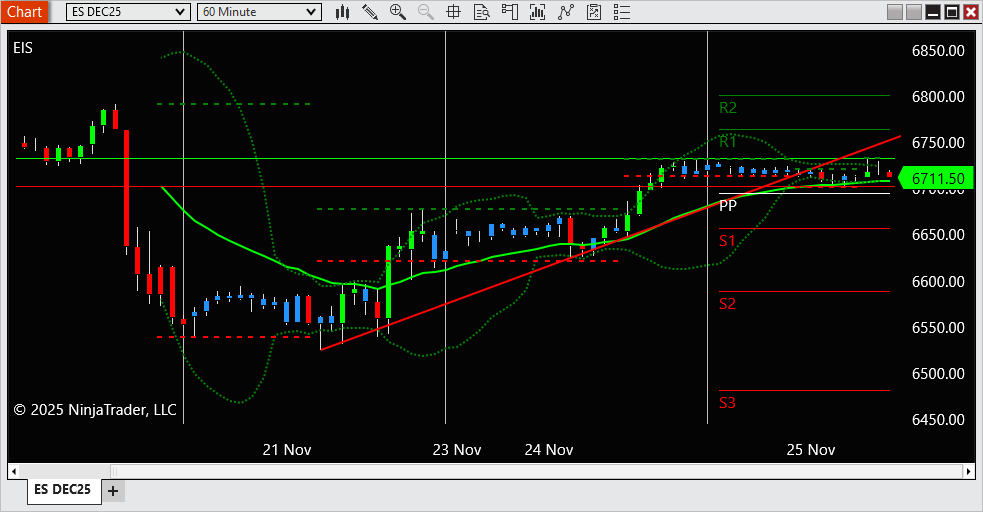This screenshot has height=512, width=983.
Task: Click the PP pivot label
Action: pos(728,206)
